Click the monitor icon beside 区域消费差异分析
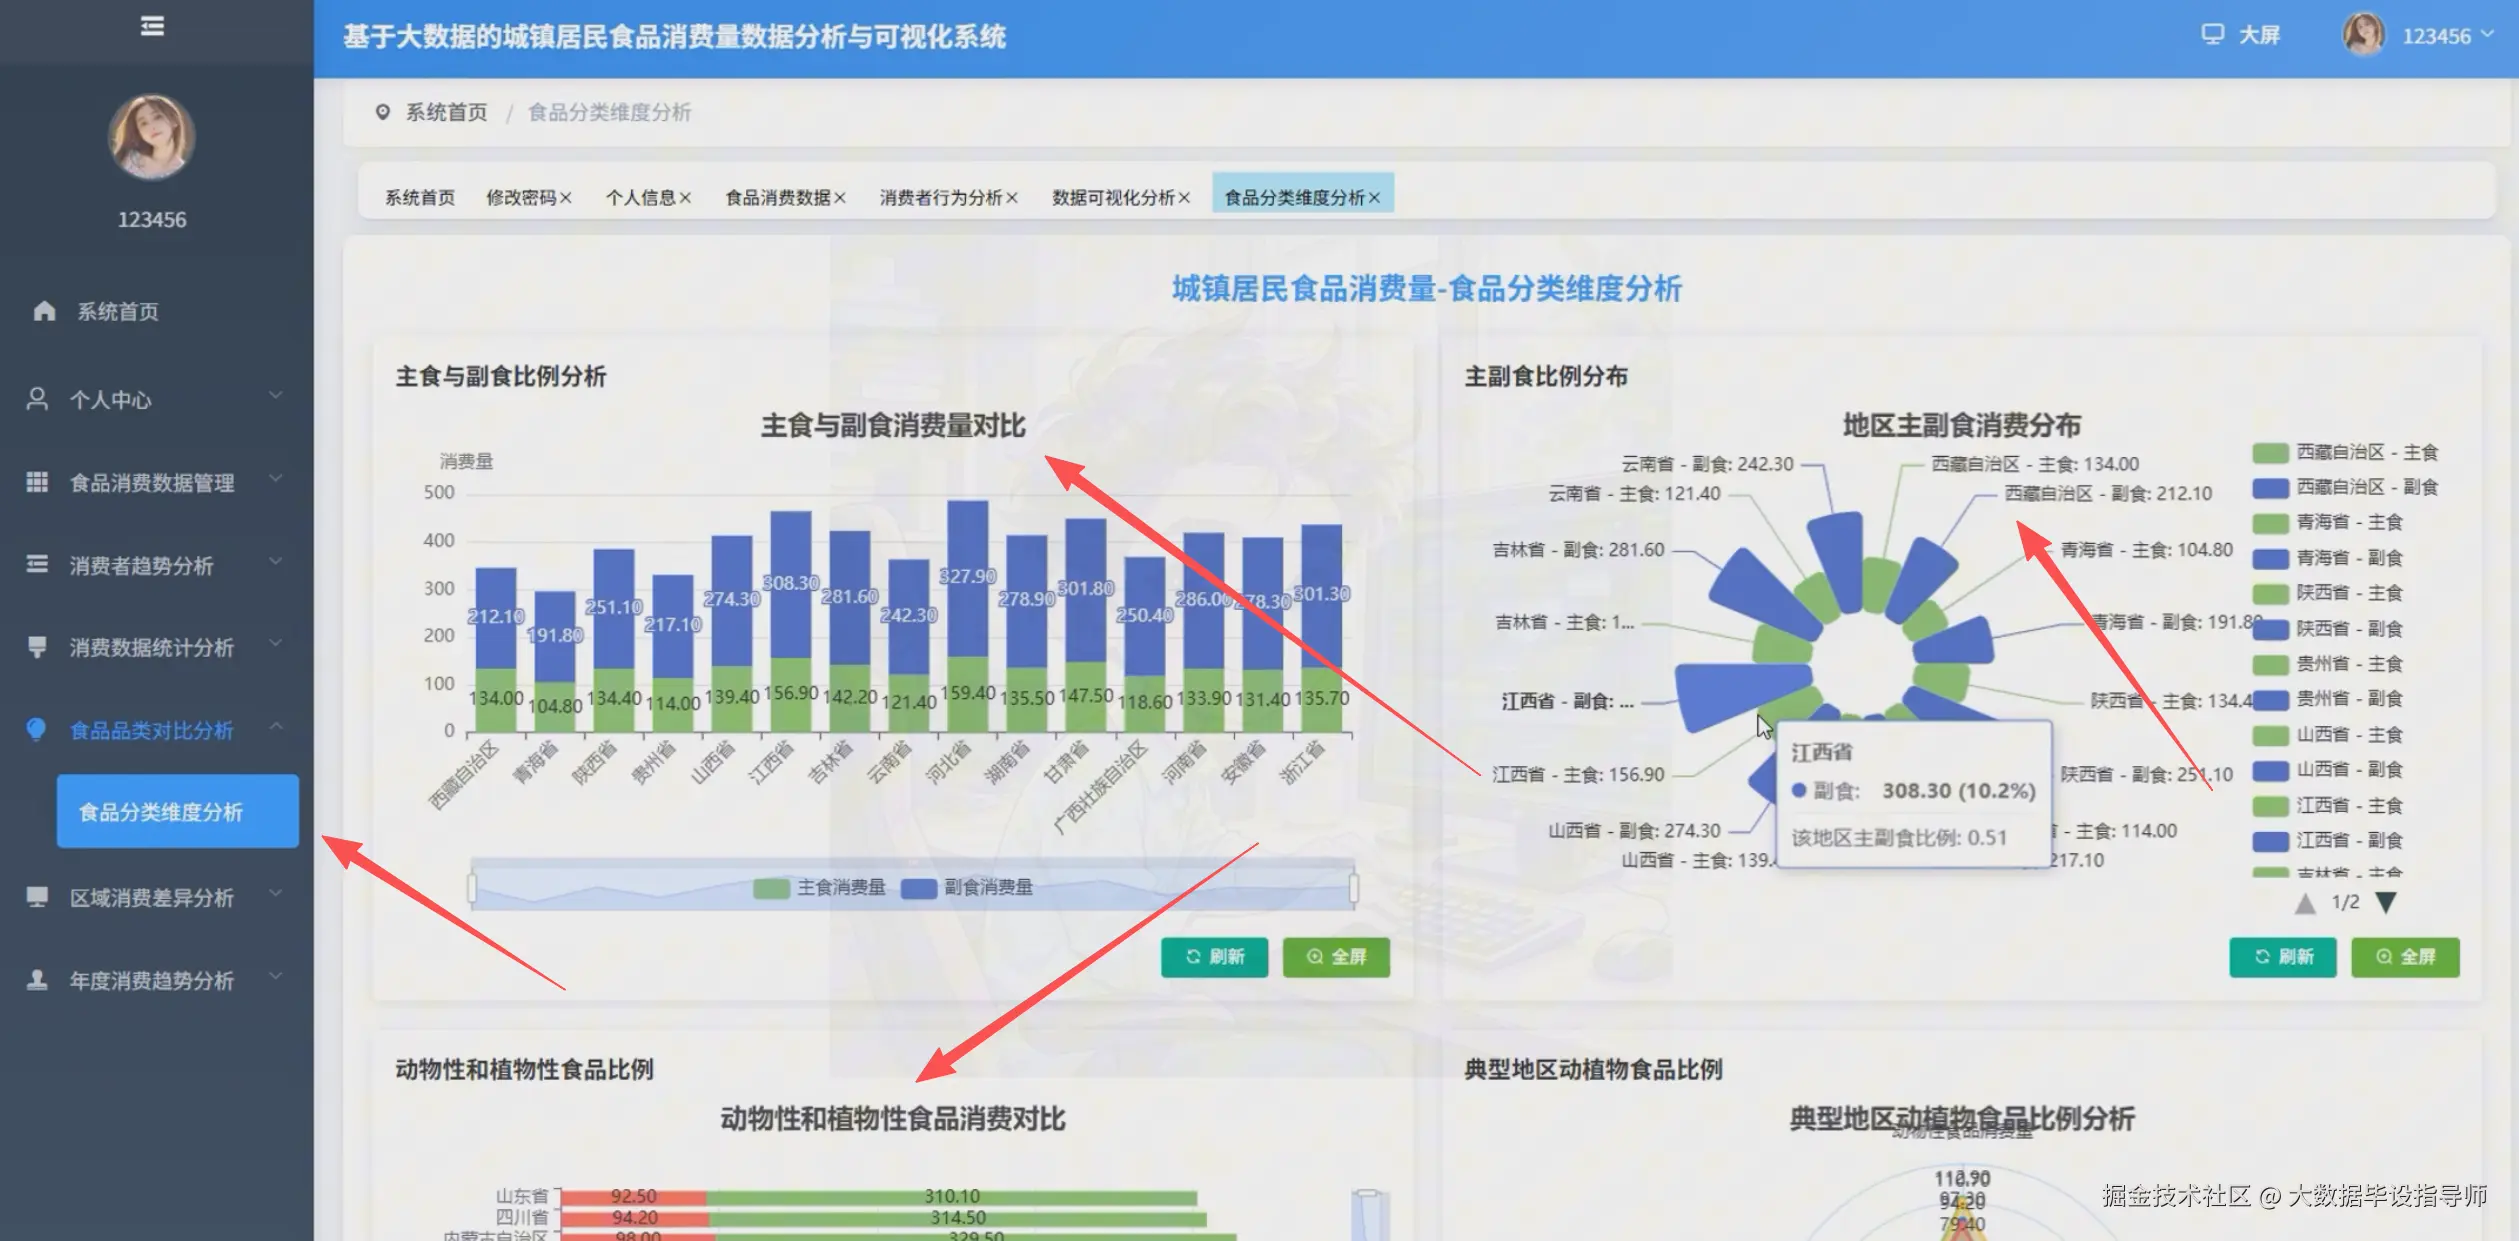This screenshot has height=1241, width=2519. (39, 897)
